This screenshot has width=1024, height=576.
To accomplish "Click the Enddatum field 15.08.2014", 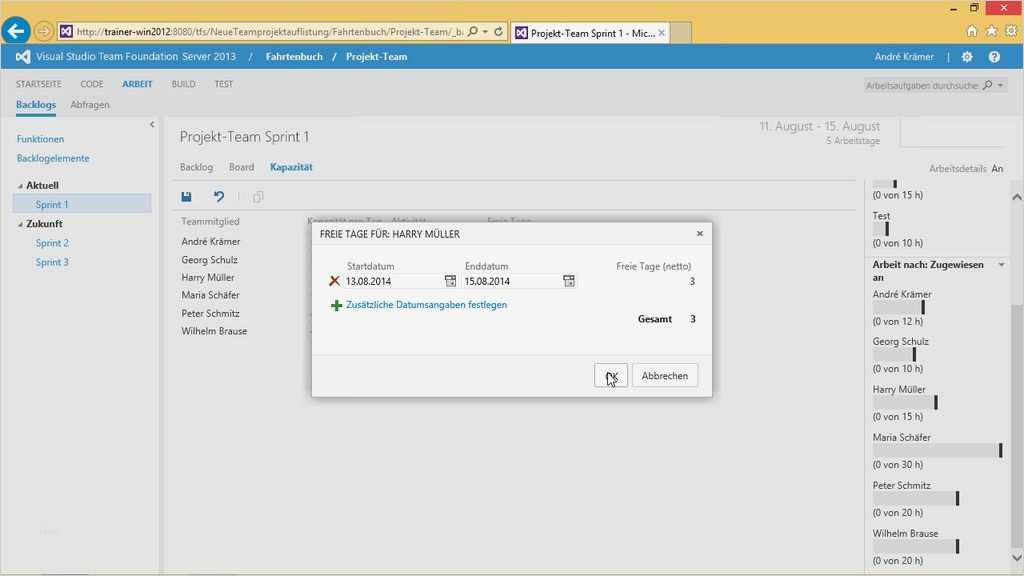I will [512, 281].
